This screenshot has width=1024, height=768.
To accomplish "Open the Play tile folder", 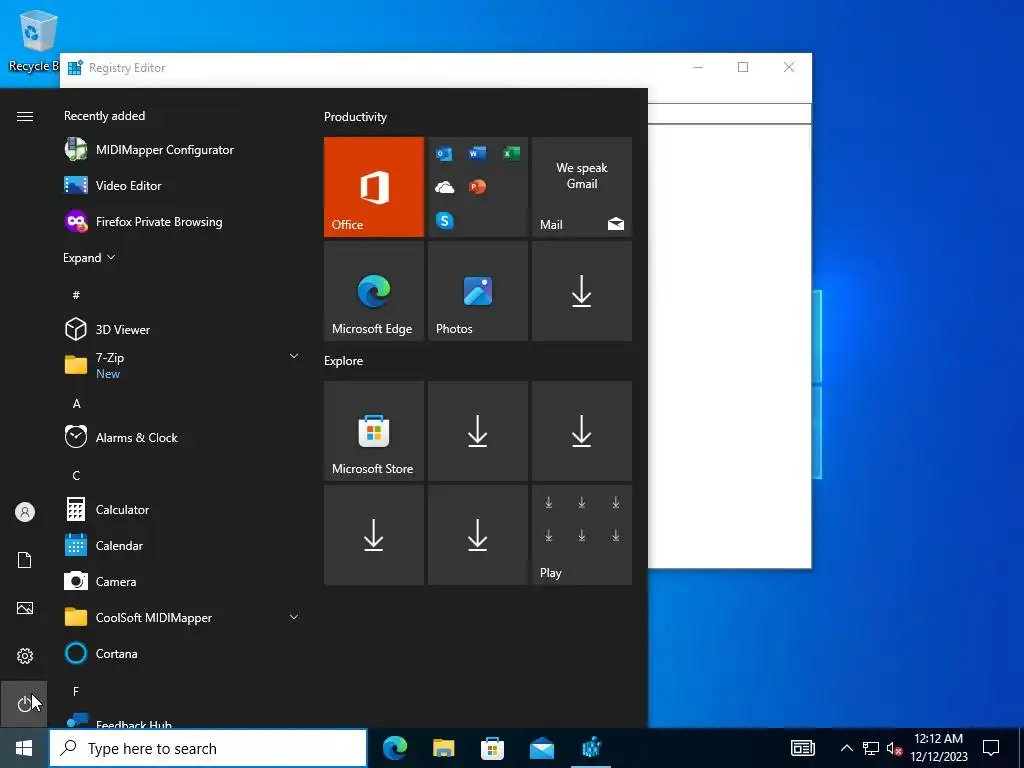I will tap(582, 535).
